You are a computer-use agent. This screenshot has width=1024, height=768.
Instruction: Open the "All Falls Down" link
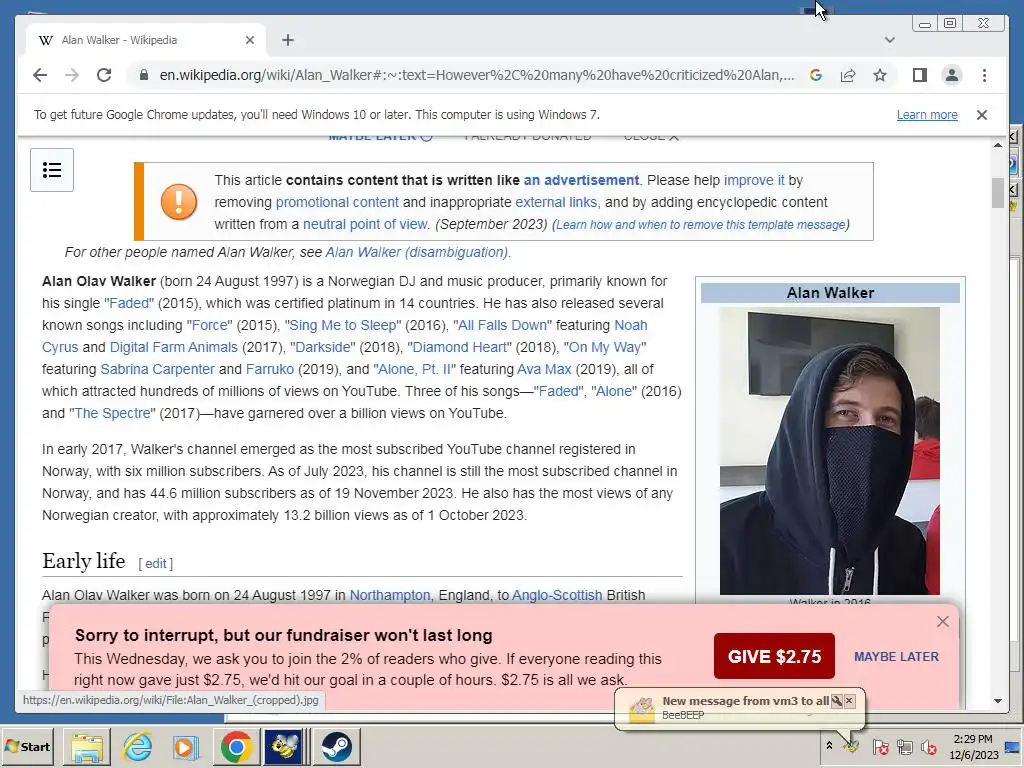click(x=502, y=325)
